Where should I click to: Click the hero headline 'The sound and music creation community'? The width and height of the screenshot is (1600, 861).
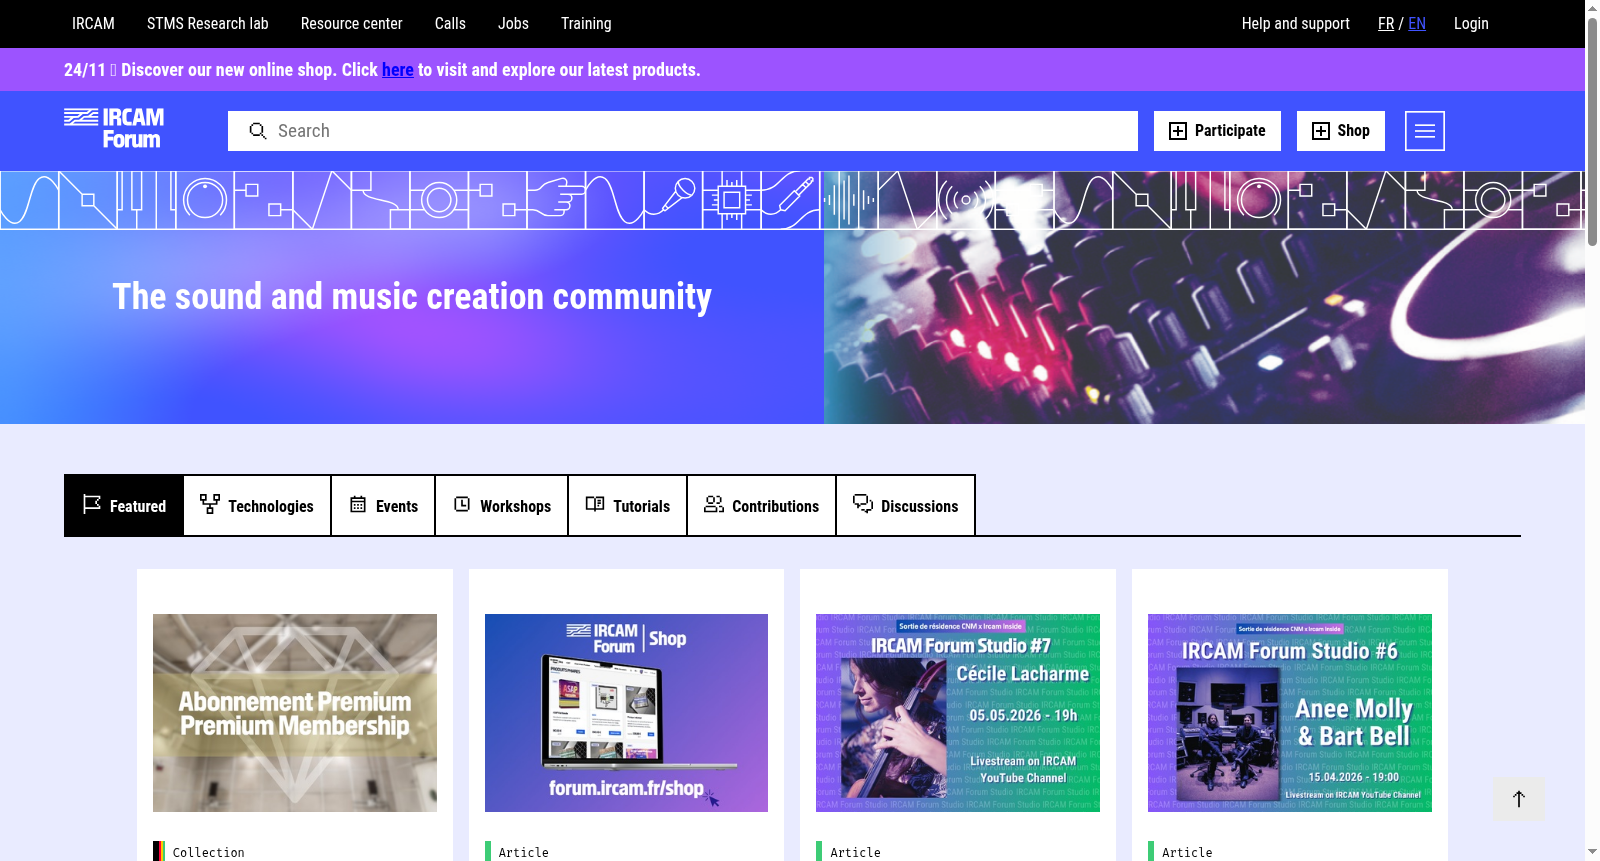pyautogui.click(x=412, y=297)
